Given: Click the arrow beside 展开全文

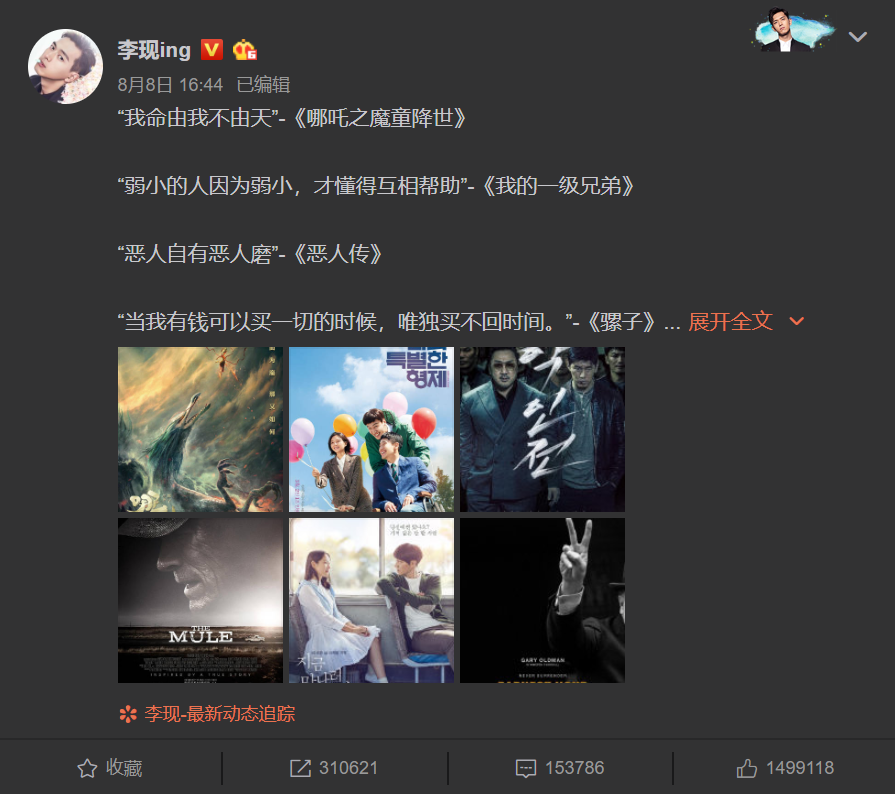Looking at the screenshot, I should point(796,321).
